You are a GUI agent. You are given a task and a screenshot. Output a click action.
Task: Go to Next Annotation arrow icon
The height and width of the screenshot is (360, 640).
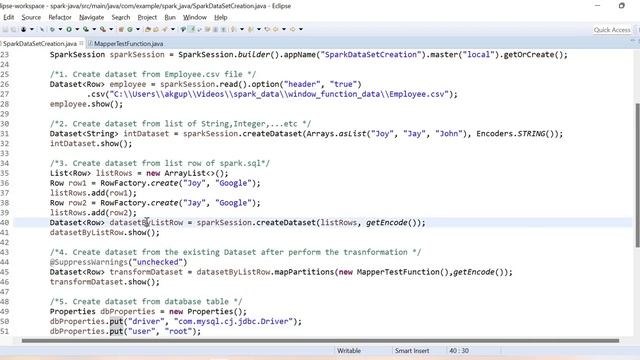pyautogui.click(x=234, y=29)
